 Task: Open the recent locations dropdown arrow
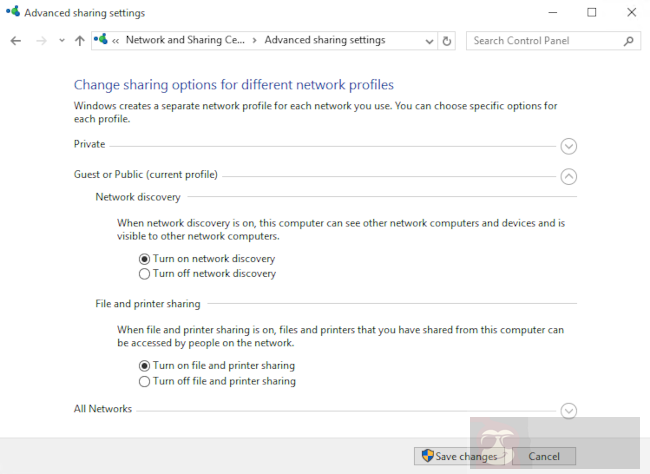click(61, 41)
